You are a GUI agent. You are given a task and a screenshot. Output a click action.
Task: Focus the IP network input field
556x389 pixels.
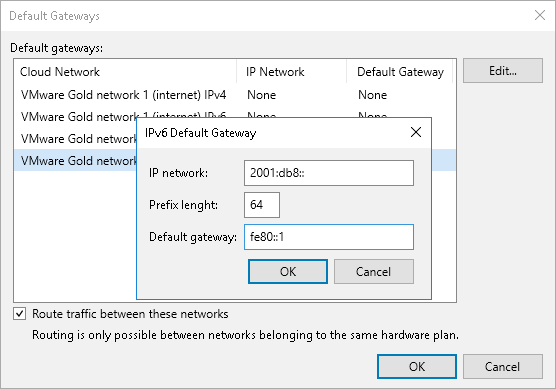click(x=329, y=173)
